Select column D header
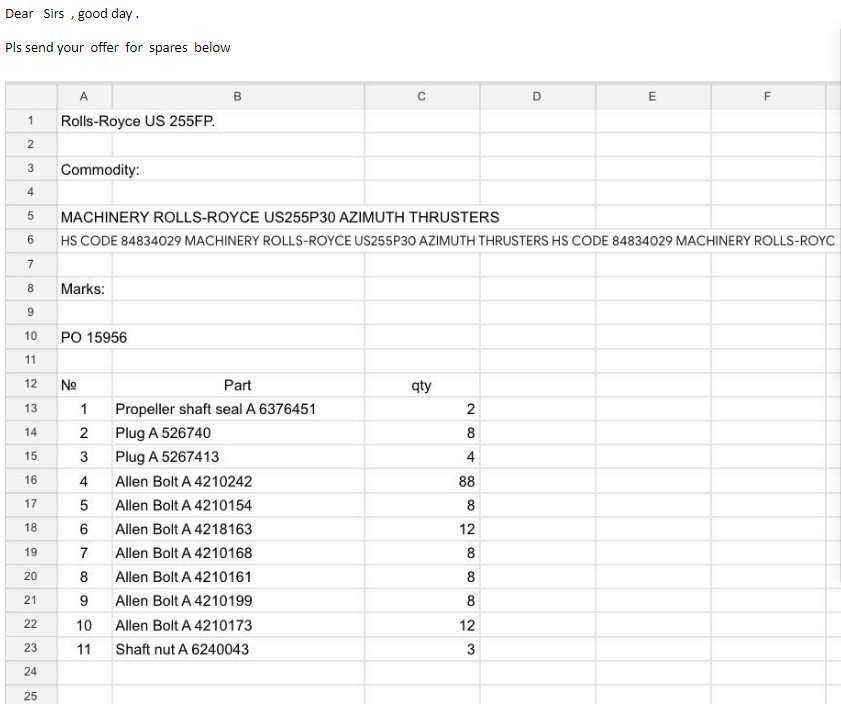The image size is (841, 704). pyautogui.click(x=537, y=97)
